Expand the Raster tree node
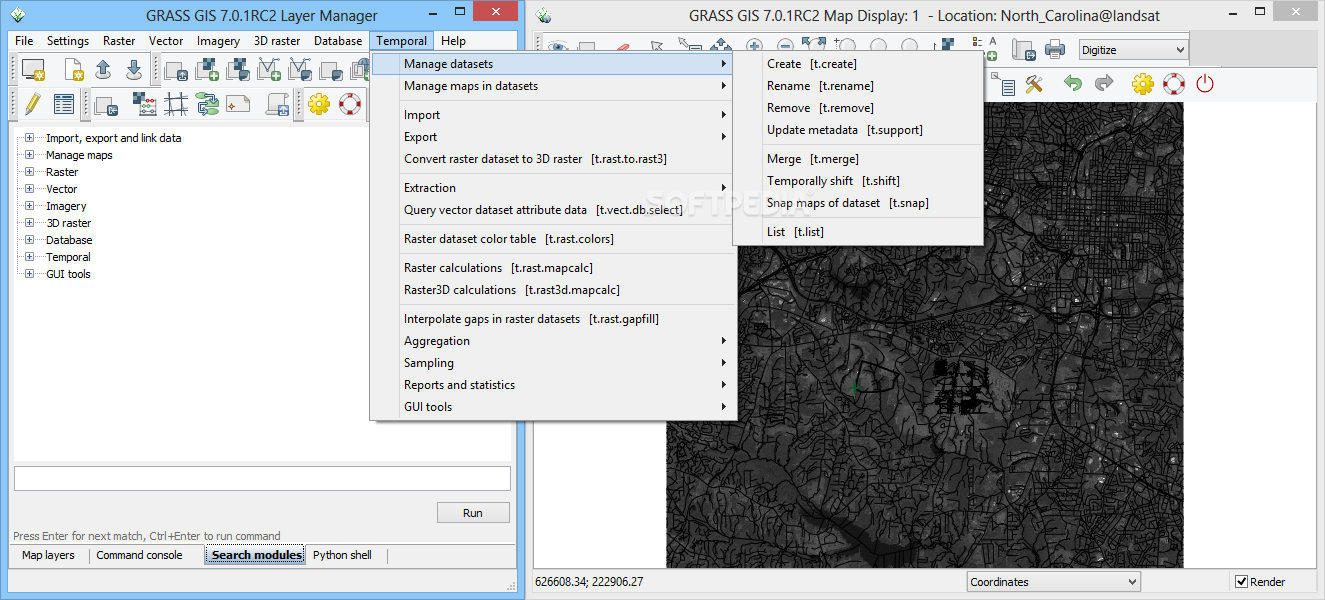 [x=30, y=172]
